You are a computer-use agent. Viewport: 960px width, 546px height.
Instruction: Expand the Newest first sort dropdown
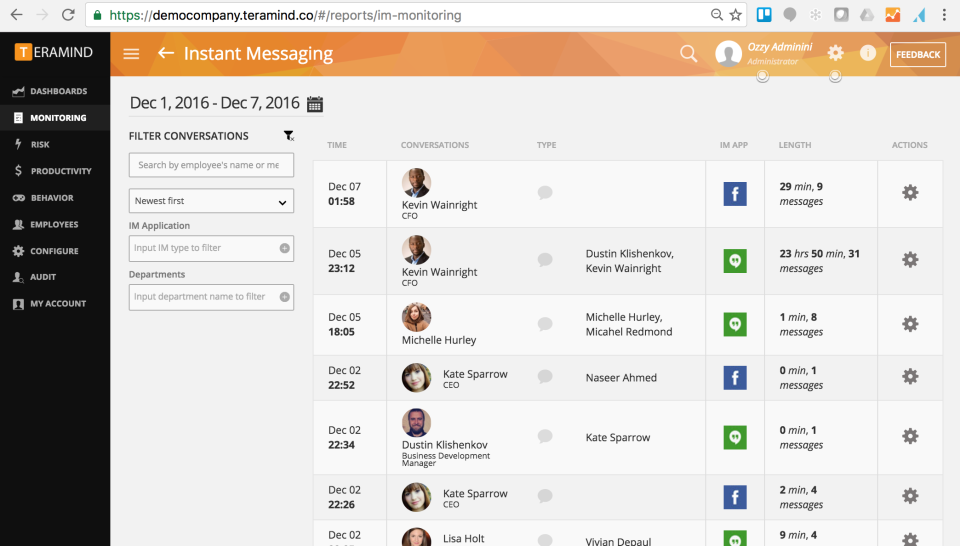click(x=211, y=201)
